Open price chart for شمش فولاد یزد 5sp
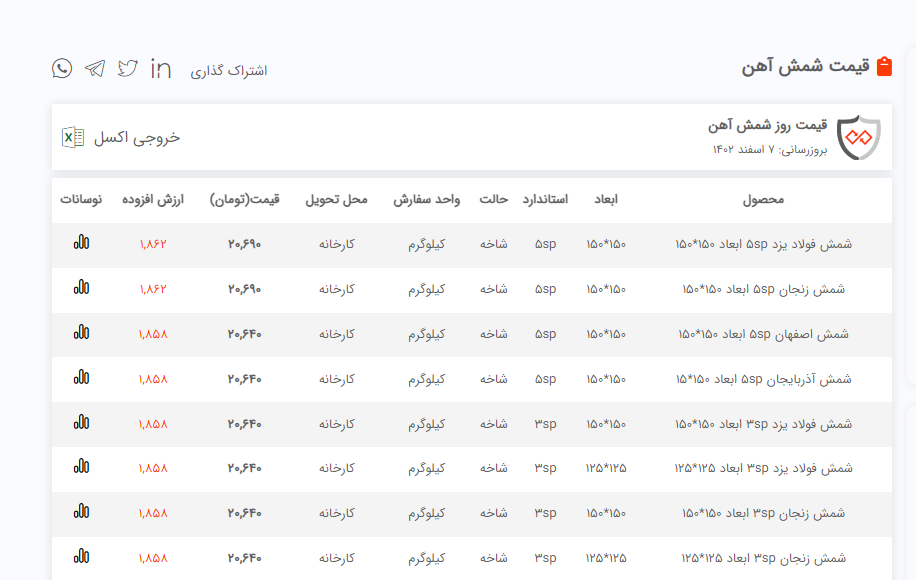Viewport: 916px width, 580px height. click(x=81, y=243)
